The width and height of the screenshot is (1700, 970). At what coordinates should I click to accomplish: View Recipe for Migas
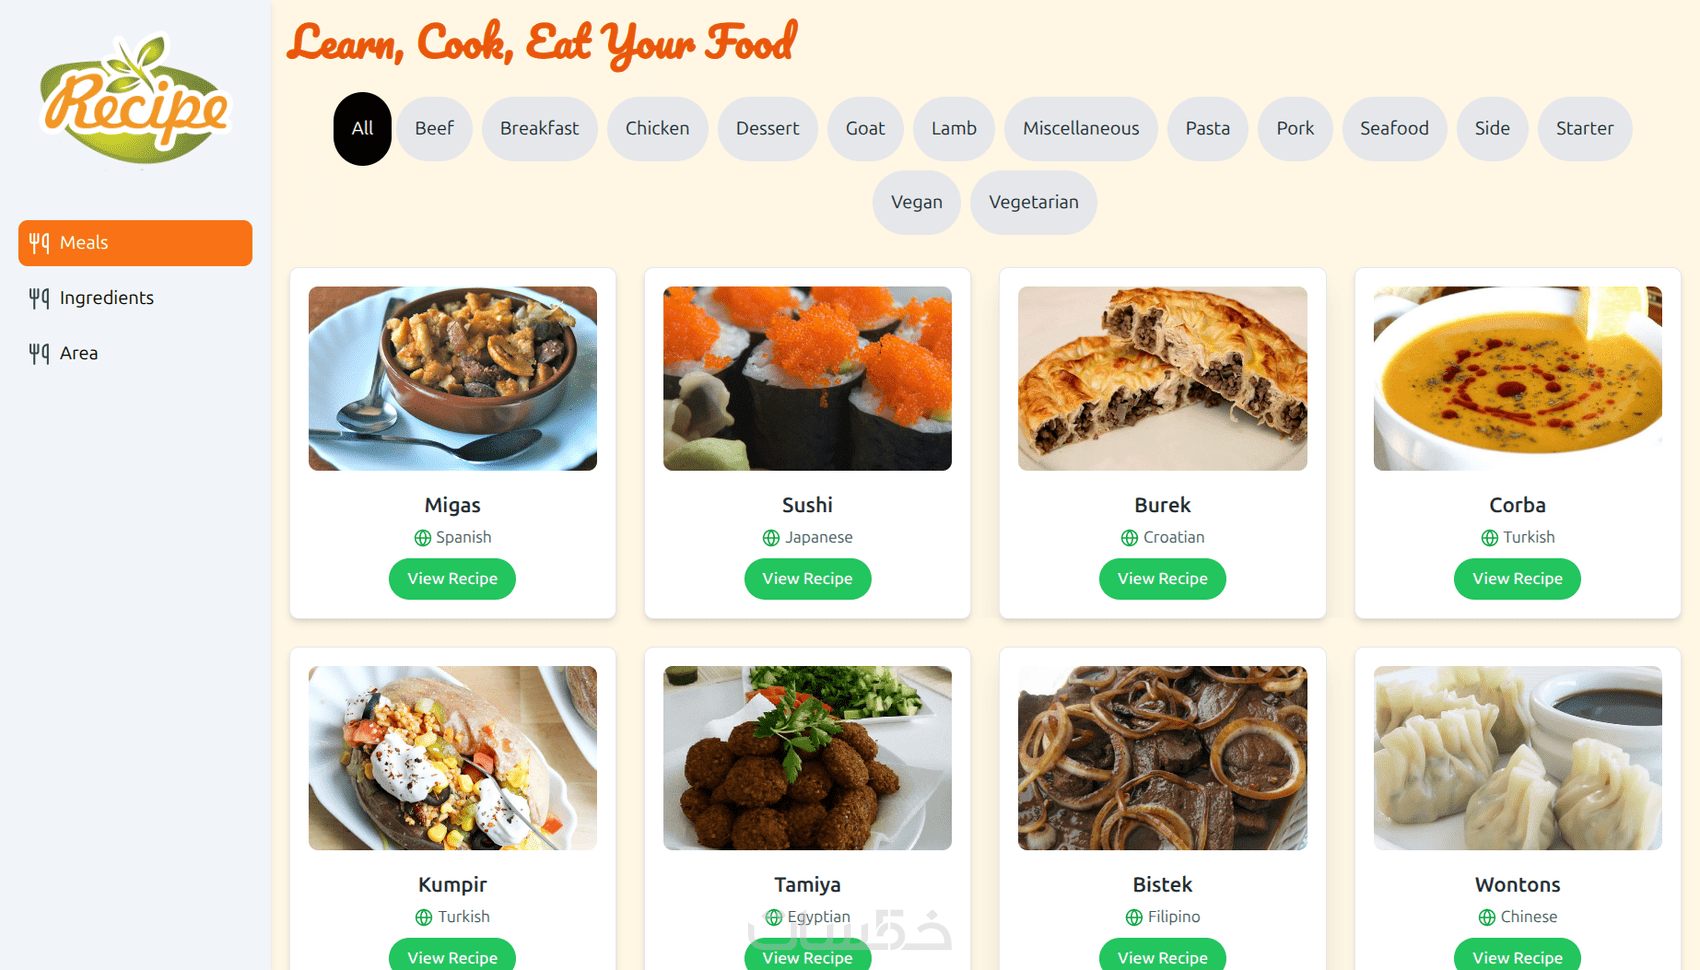click(x=452, y=579)
